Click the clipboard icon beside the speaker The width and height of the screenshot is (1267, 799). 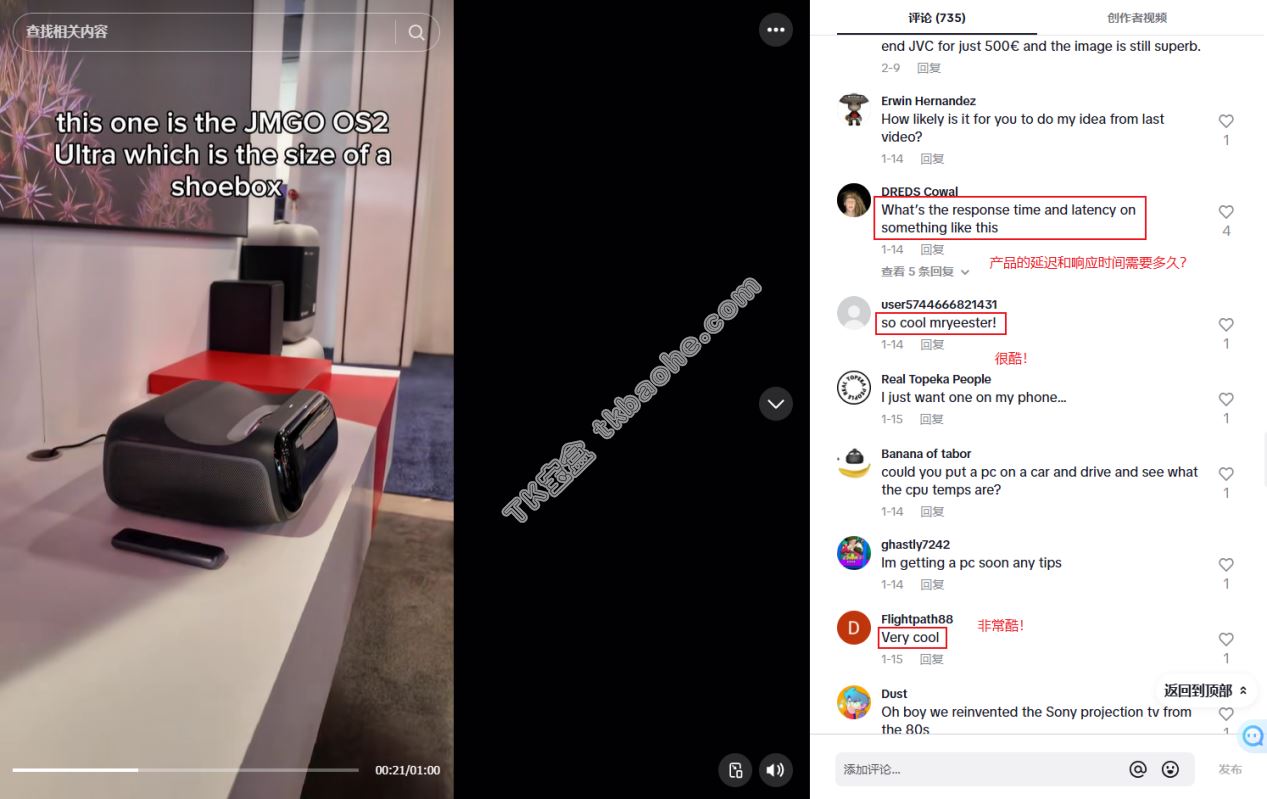(735, 770)
